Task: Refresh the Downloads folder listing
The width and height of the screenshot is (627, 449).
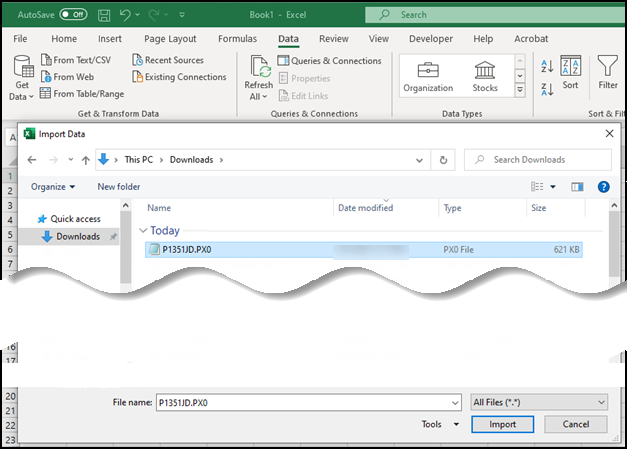Action: tap(443, 160)
